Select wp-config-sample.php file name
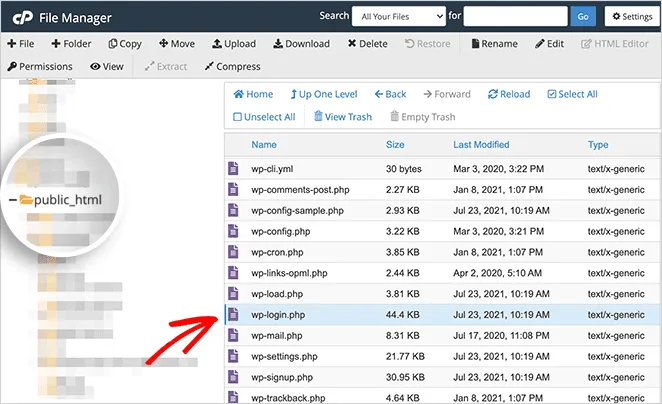Viewport: 662px width, 404px height. pos(297,211)
